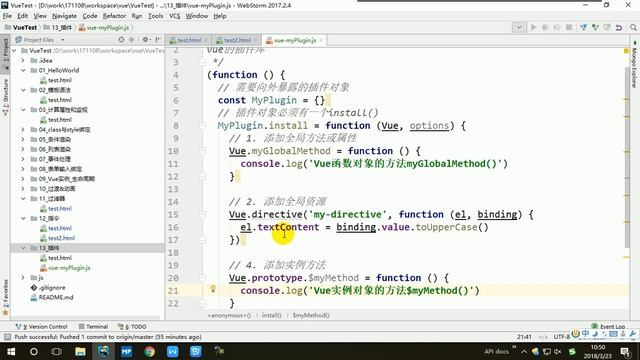Click the Stop square icon in the toolbar

click(x=569, y=27)
